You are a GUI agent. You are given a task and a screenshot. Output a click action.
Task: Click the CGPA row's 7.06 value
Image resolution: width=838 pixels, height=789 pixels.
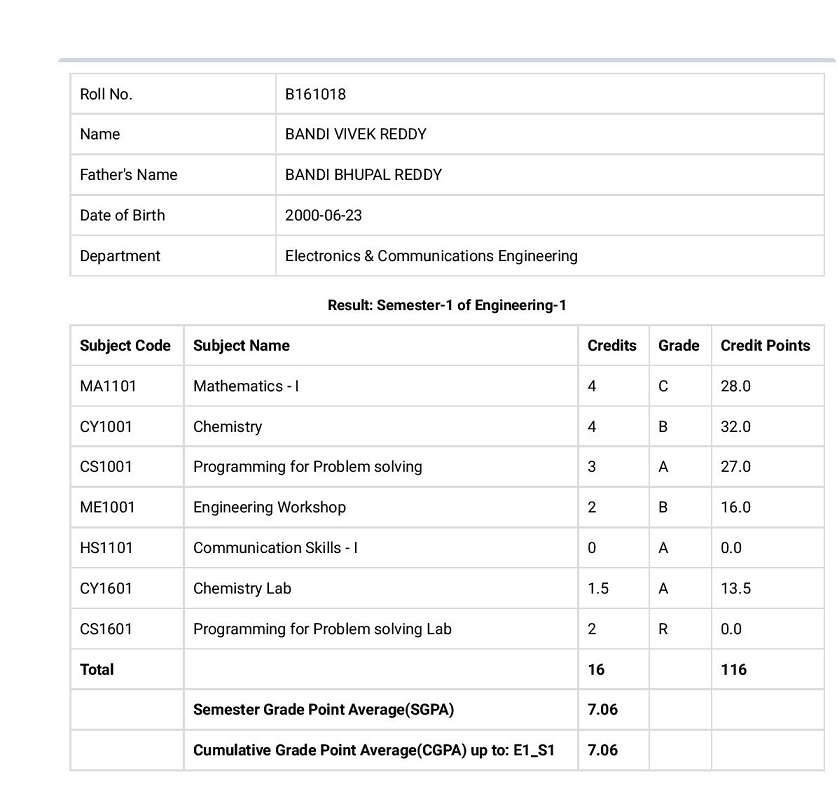[602, 751]
